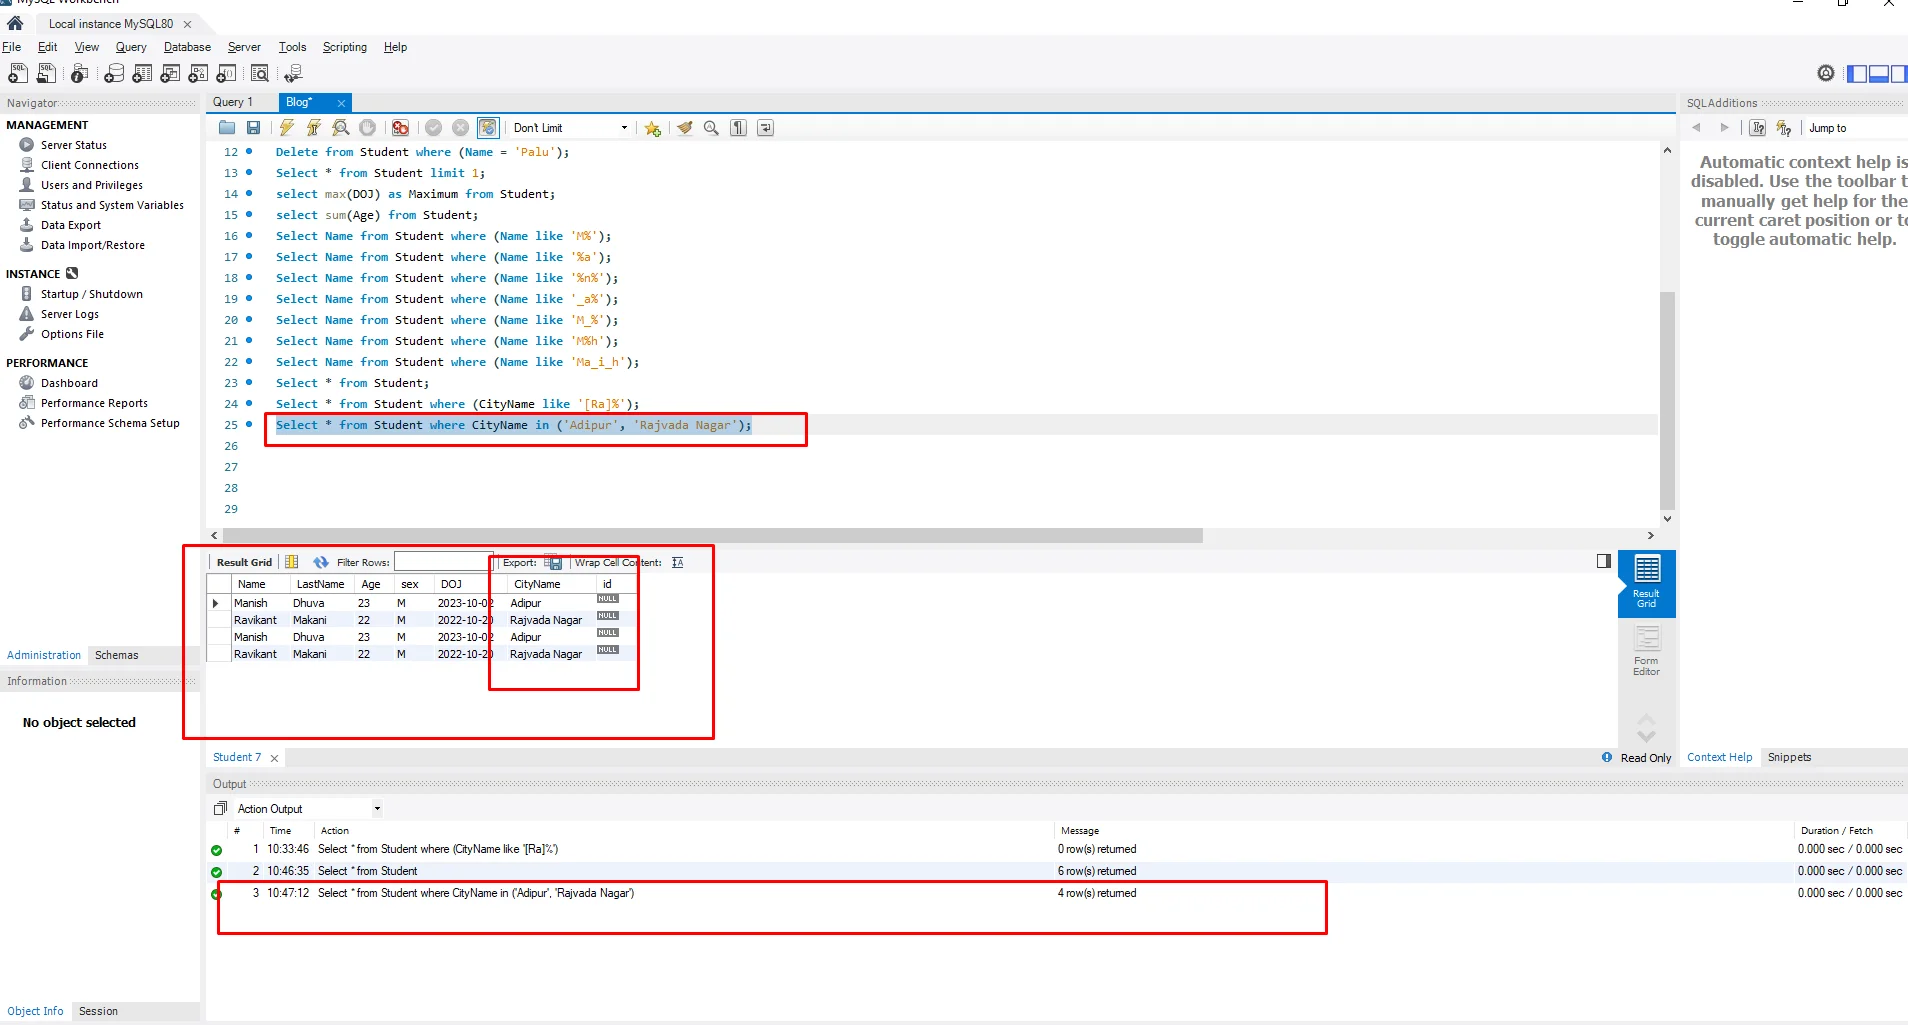Open the Scripting menu
The height and width of the screenshot is (1025, 1908).
344,47
